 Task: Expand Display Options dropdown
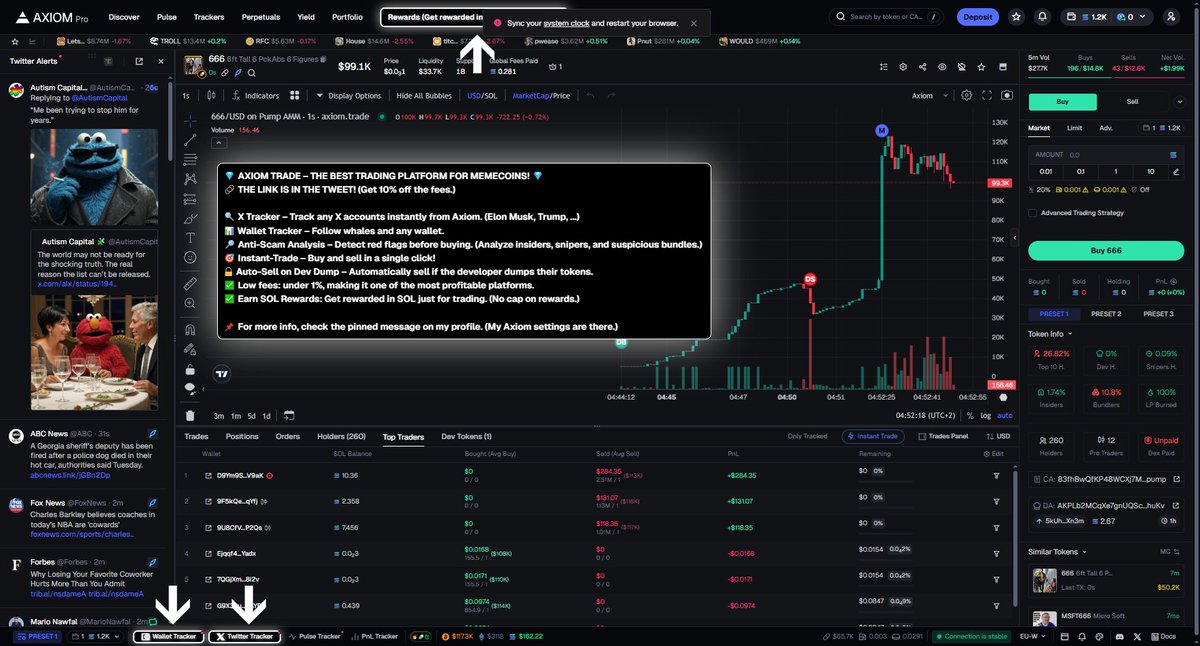click(348, 96)
